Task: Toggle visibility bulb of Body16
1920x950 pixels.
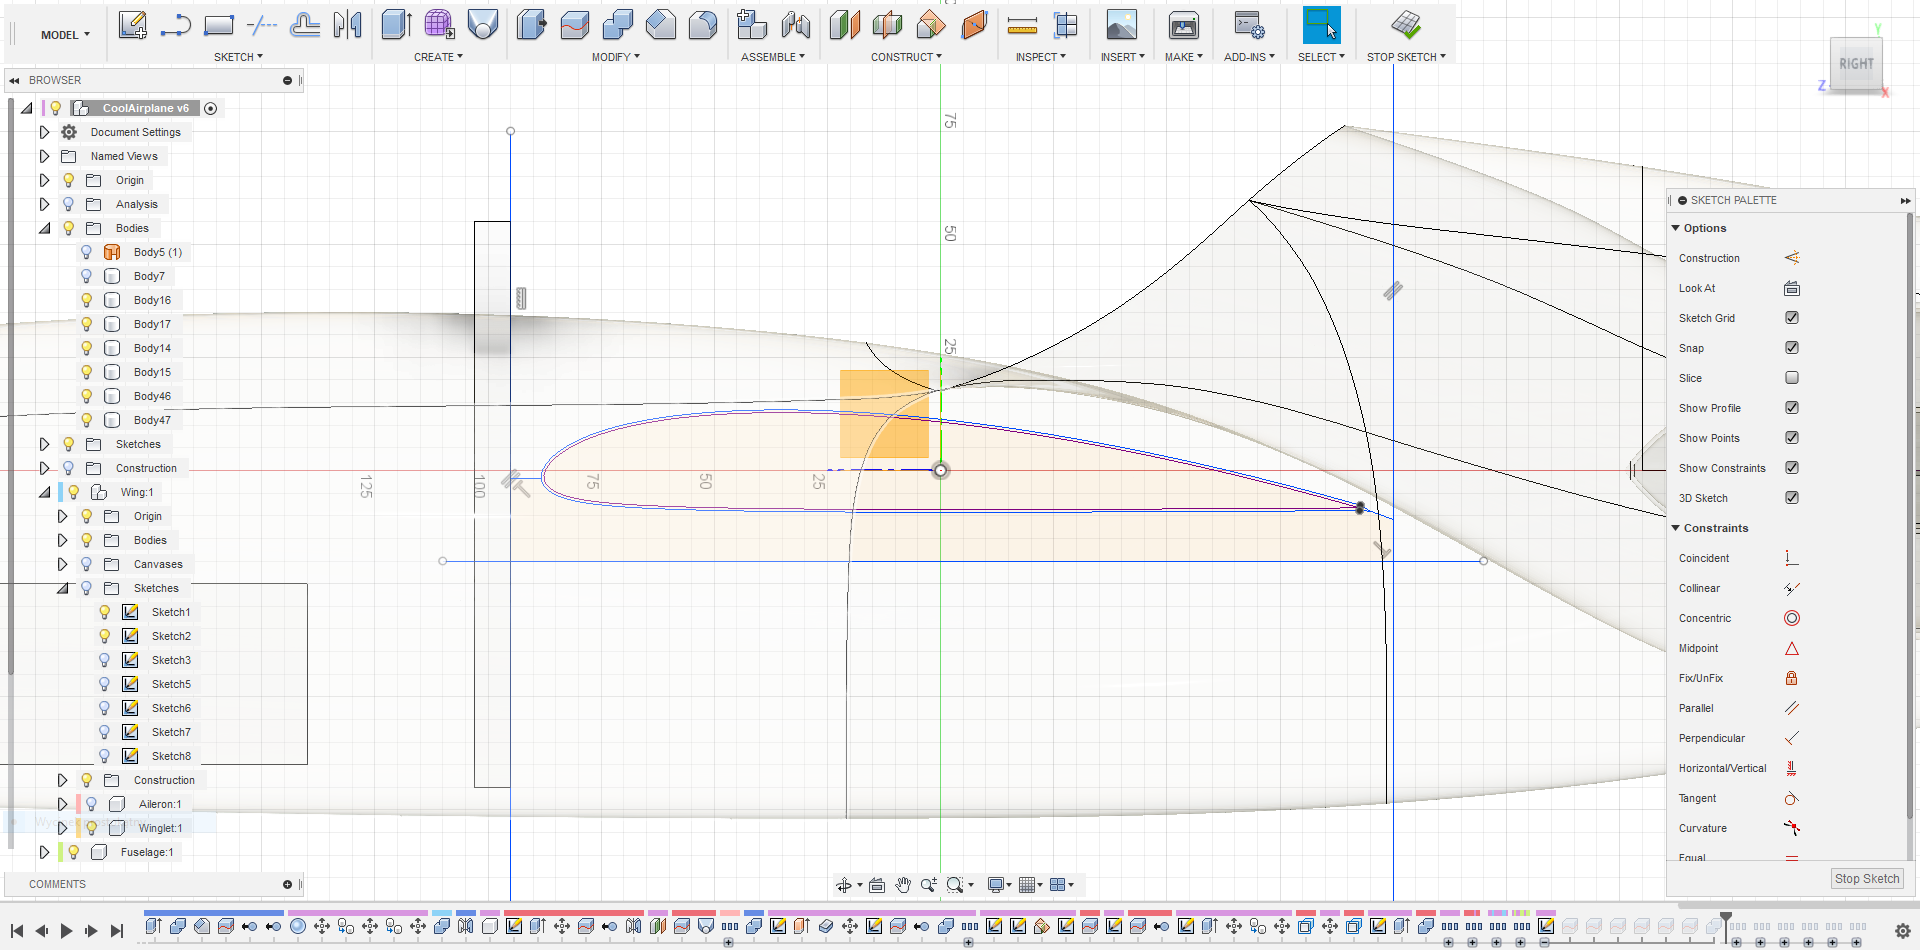Action: [x=86, y=300]
